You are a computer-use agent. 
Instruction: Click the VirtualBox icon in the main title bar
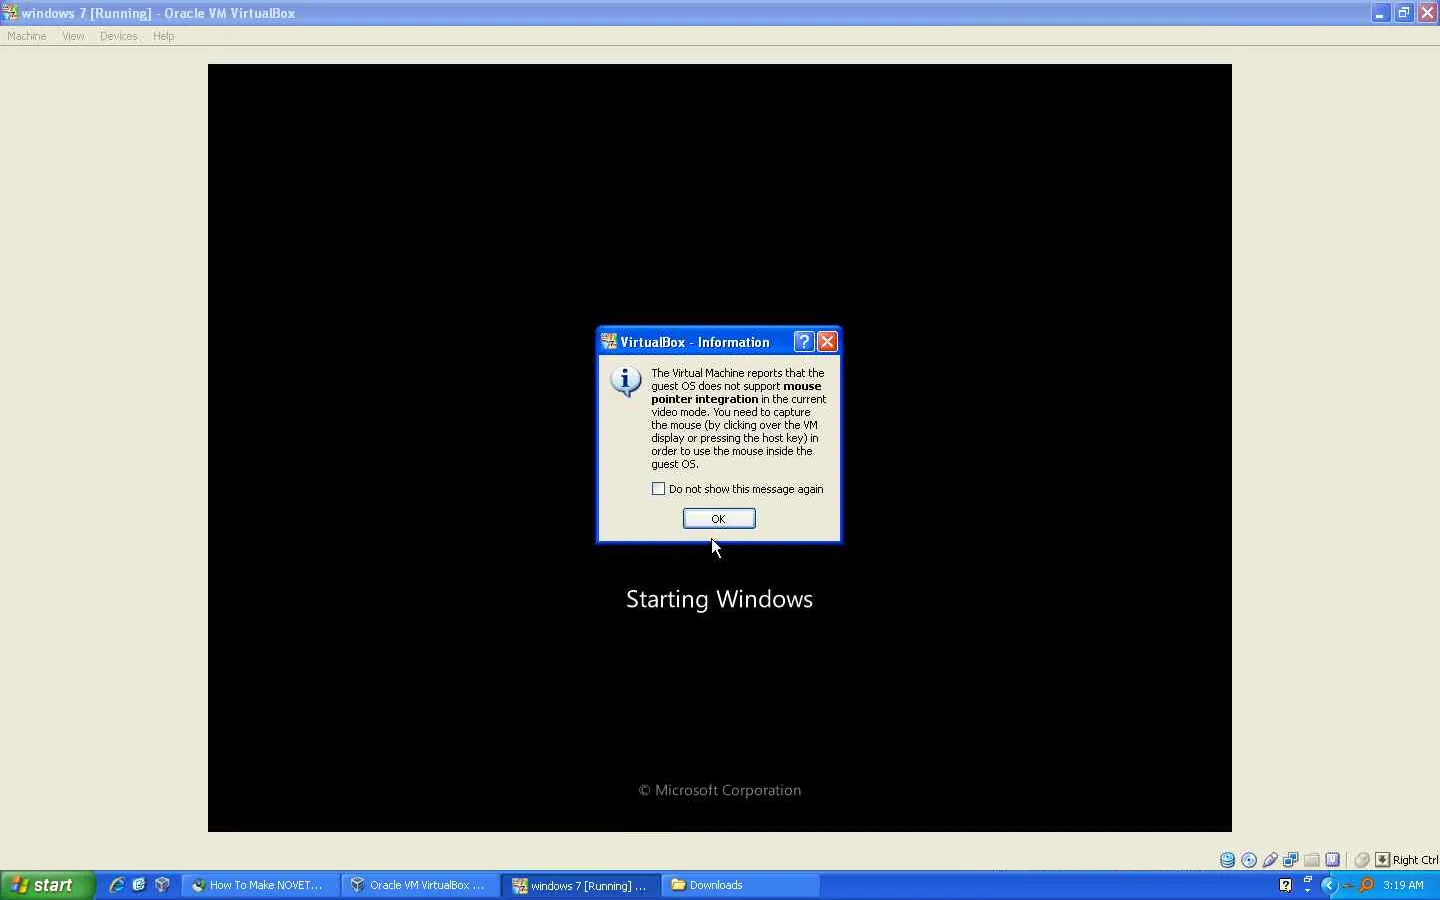pos(10,13)
